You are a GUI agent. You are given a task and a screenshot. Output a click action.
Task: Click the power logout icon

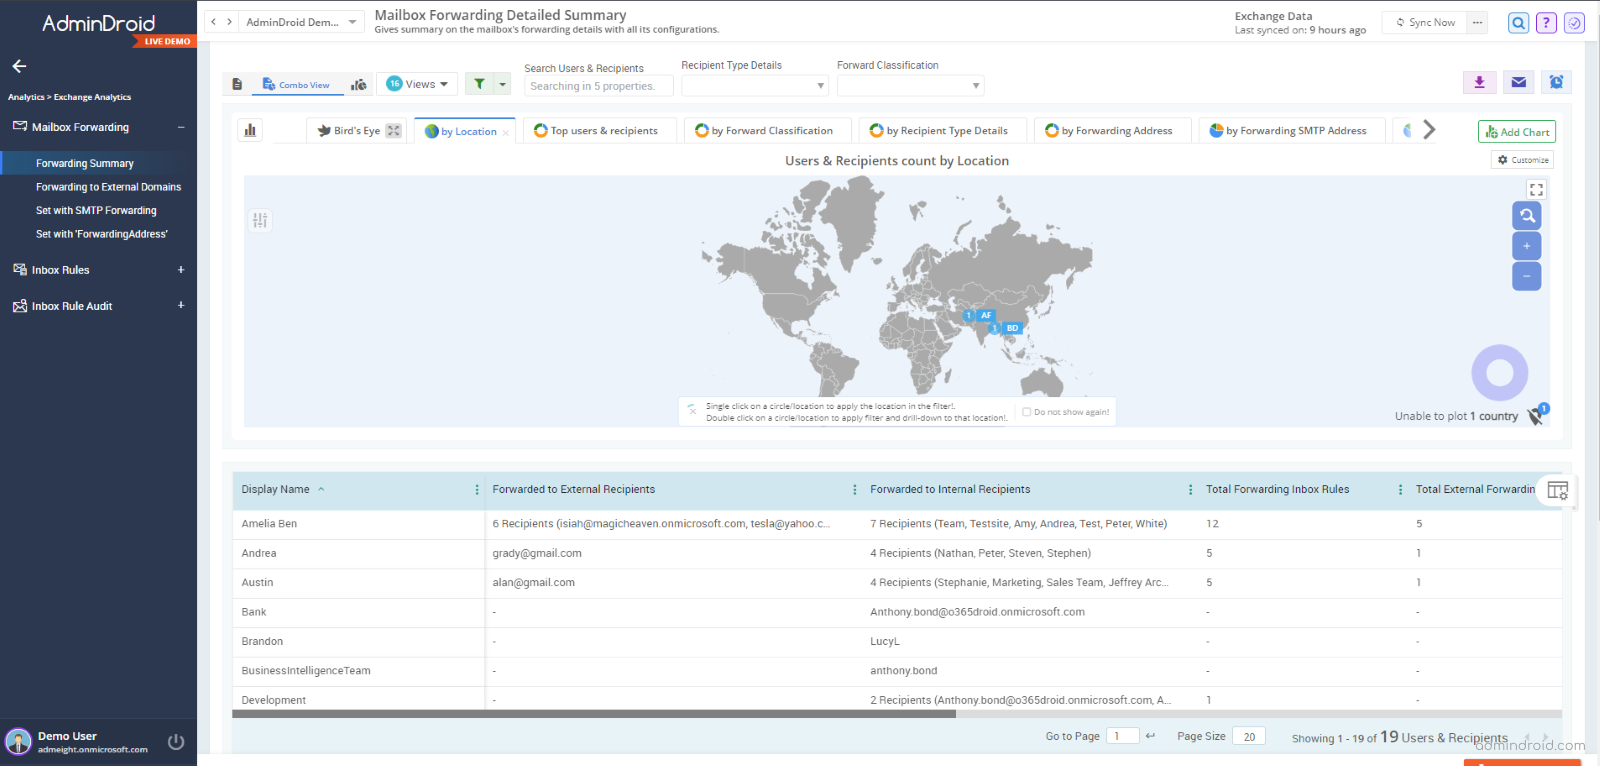point(176,742)
